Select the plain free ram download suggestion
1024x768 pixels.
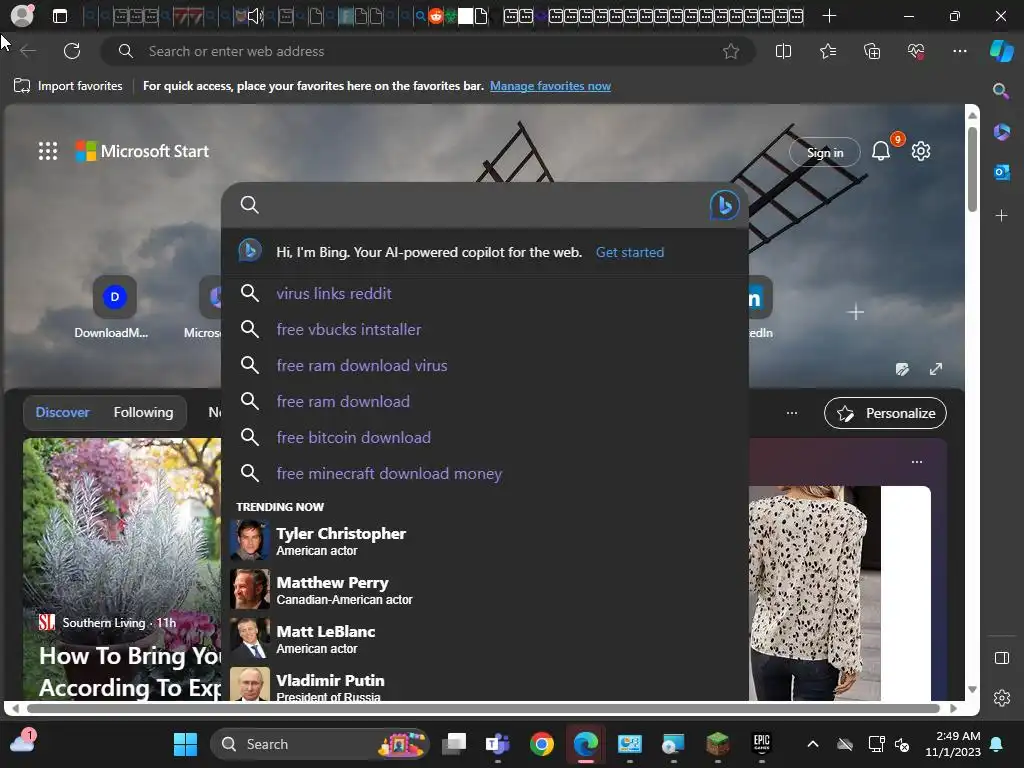[485, 401]
